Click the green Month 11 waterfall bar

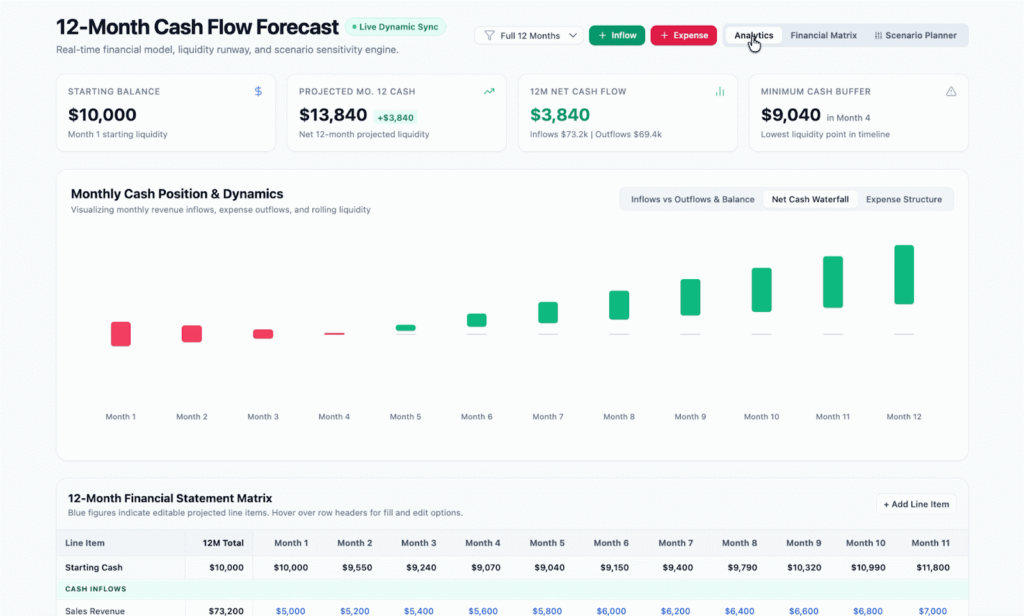pos(833,282)
